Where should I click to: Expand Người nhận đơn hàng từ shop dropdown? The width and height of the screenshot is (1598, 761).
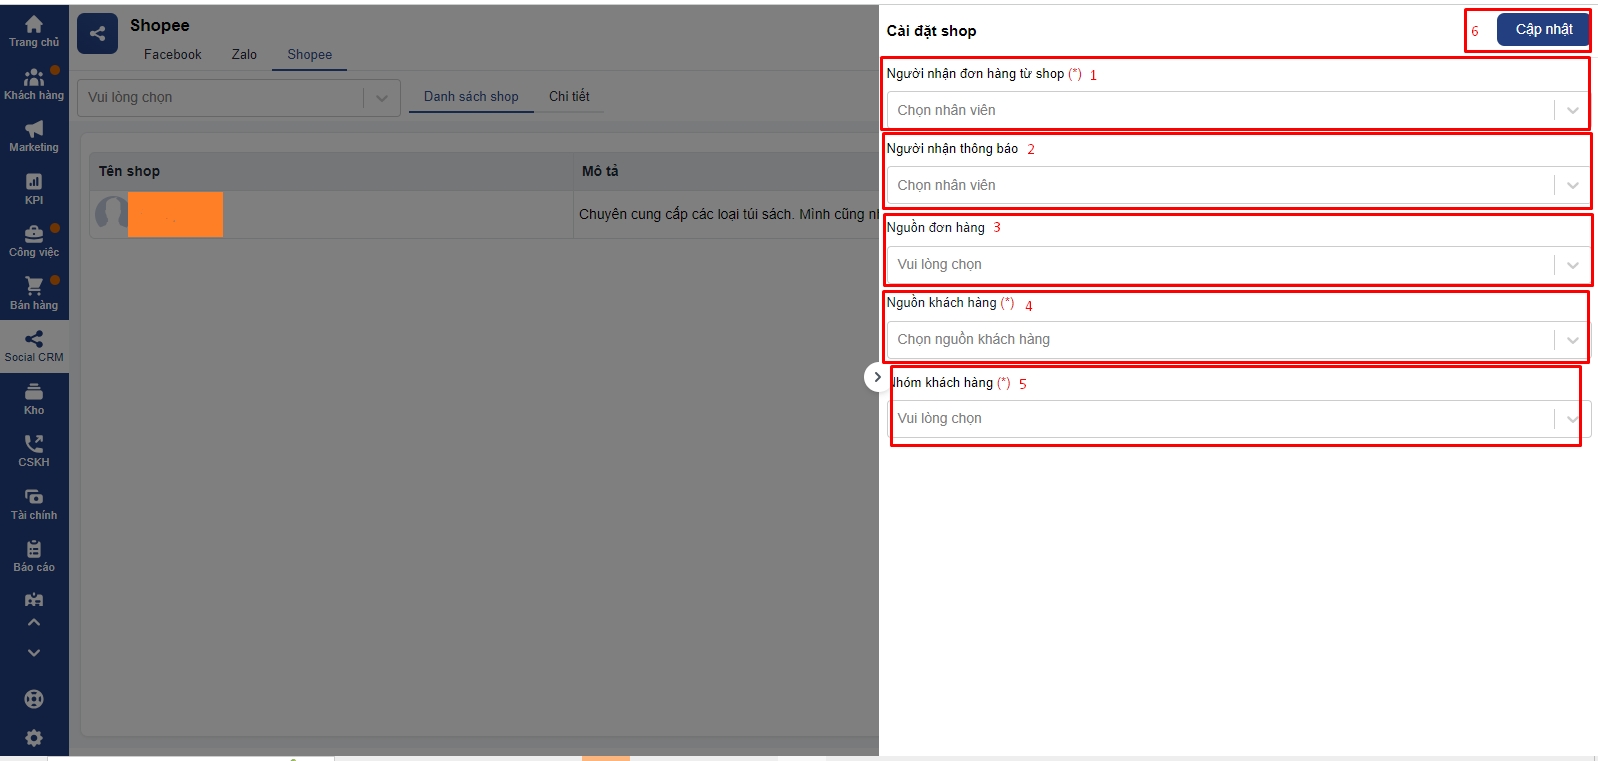pyautogui.click(x=1236, y=110)
